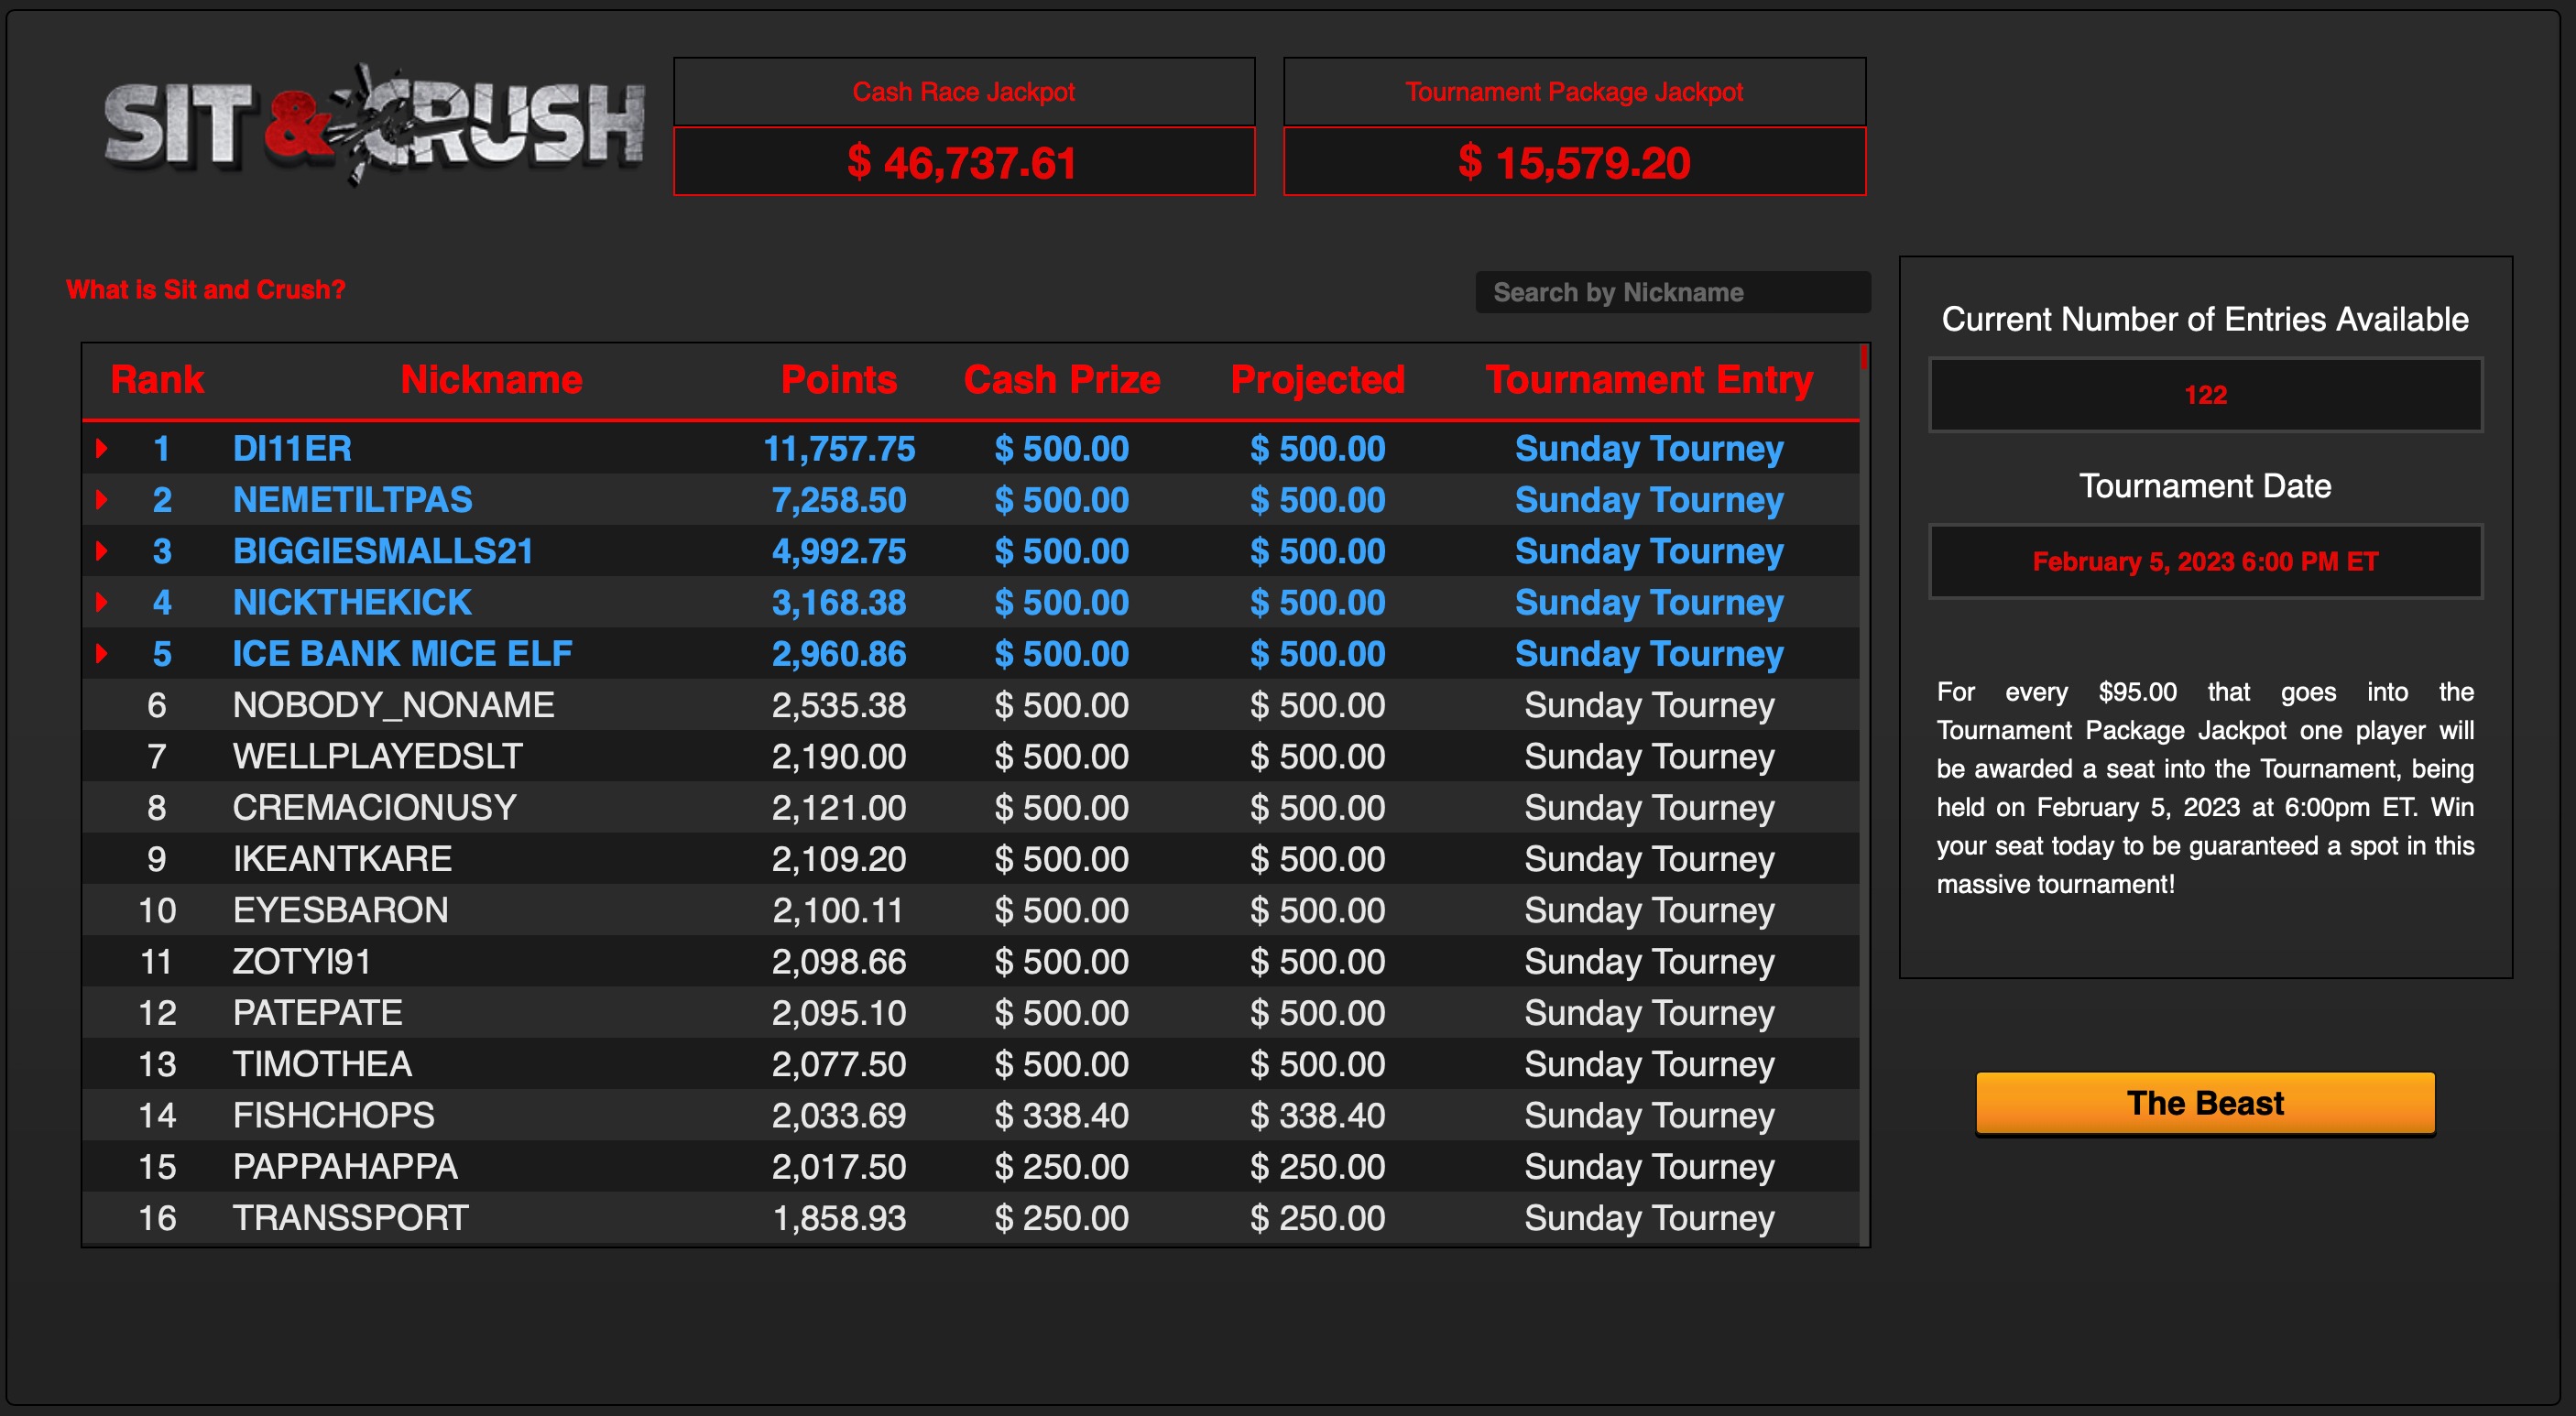Screen dimensions: 2576x1416
Task: Expand the NICKTHEKICK row arrow
Action: click(102, 602)
